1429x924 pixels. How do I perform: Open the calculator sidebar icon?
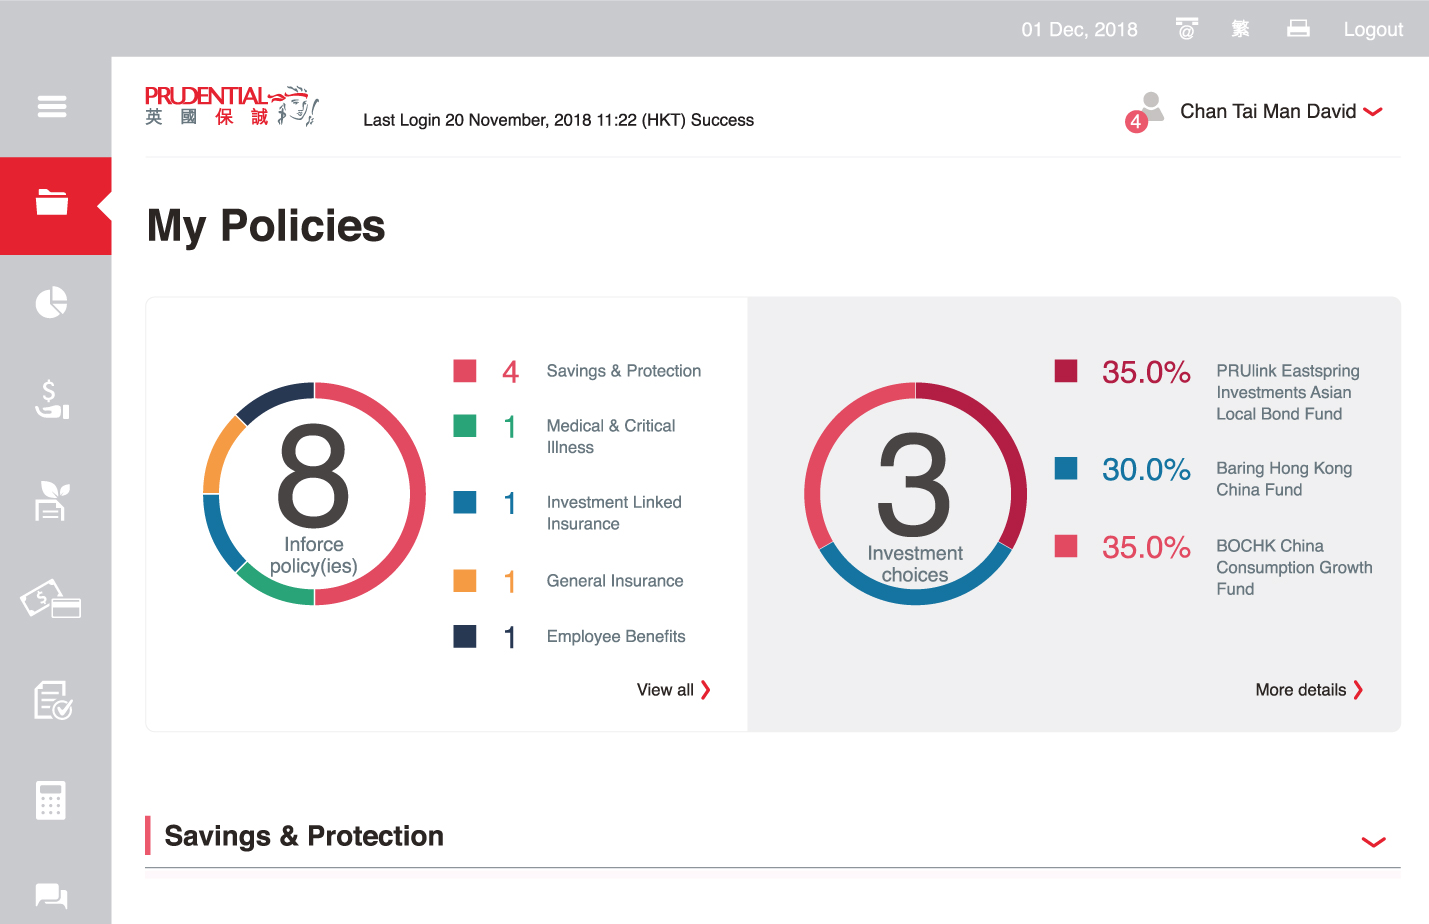[x=51, y=800]
